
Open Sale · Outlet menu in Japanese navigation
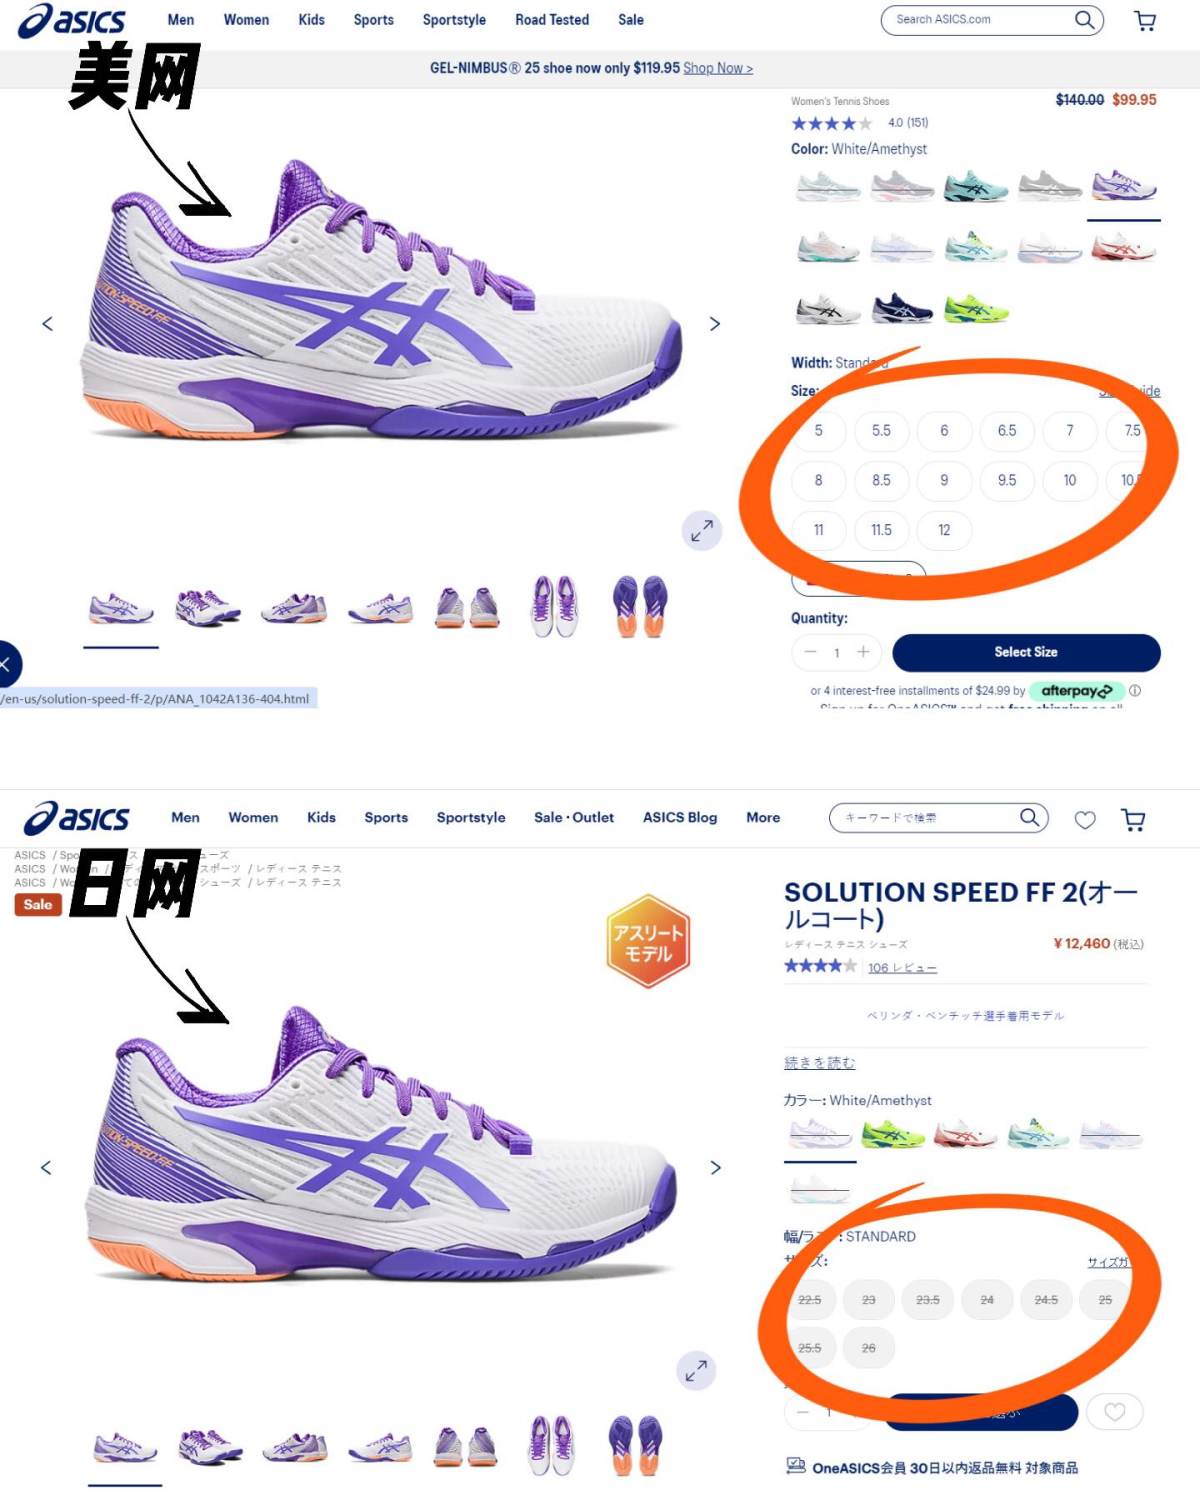coord(574,817)
